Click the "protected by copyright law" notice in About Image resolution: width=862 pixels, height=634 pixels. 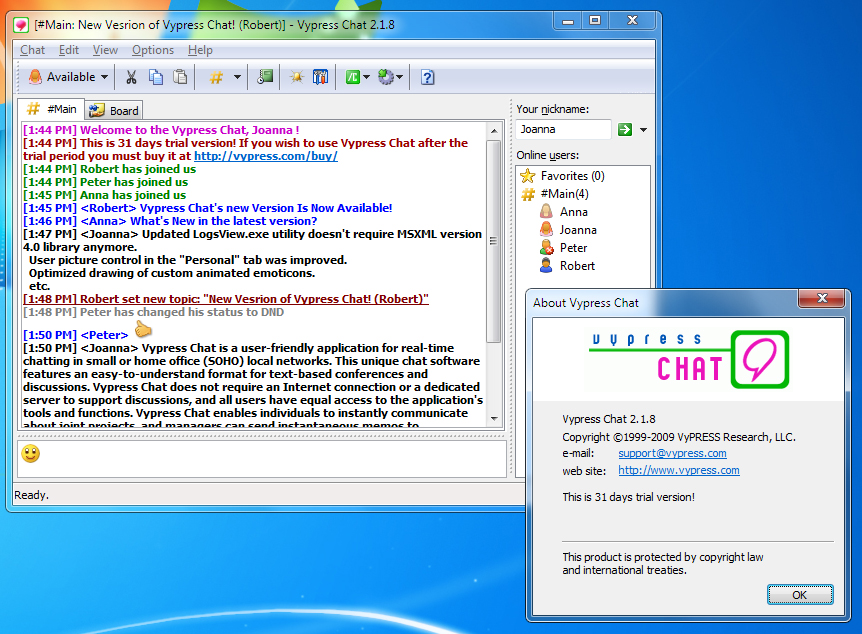pyautogui.click(x=662, y=564)
